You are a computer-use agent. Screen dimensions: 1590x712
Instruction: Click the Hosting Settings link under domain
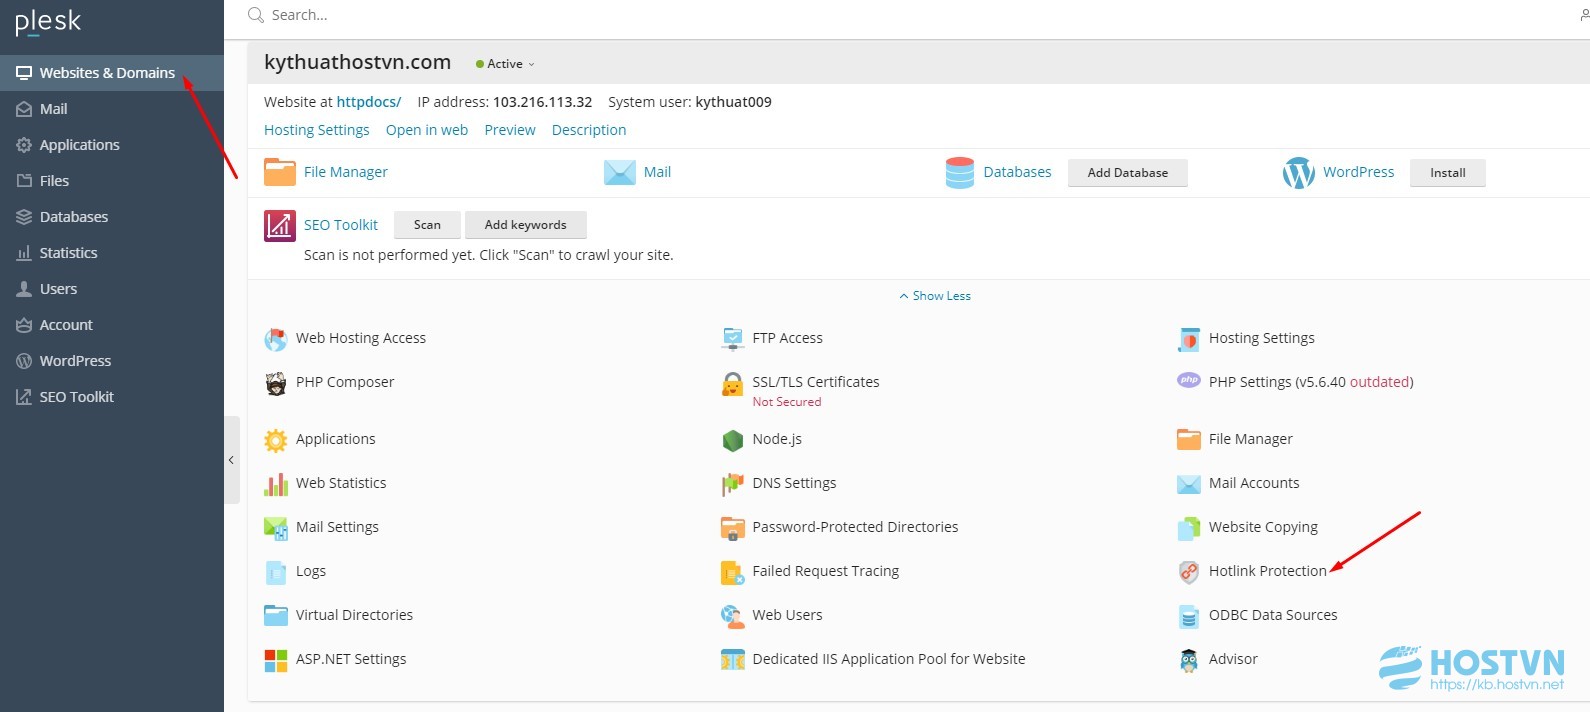pos(317,130)
